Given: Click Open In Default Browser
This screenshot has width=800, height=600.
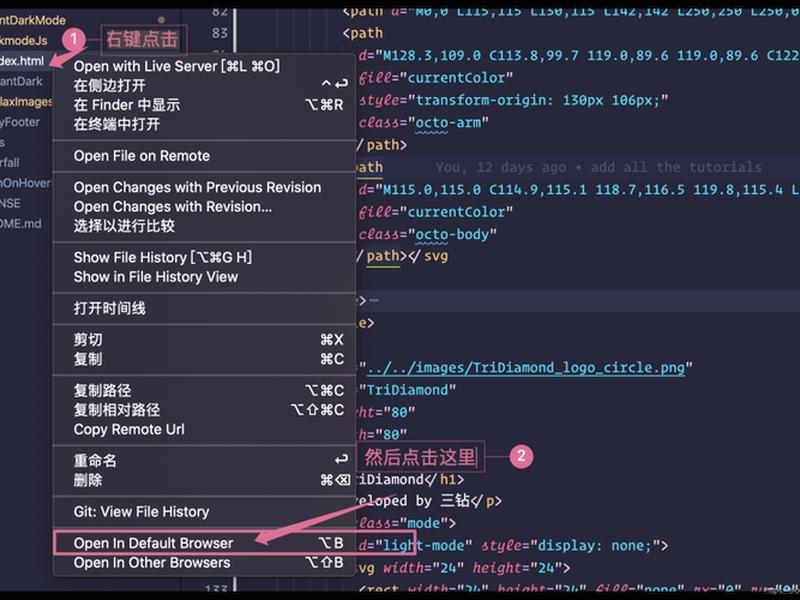Looking at the screenshot, I should [x=204, y=543].
